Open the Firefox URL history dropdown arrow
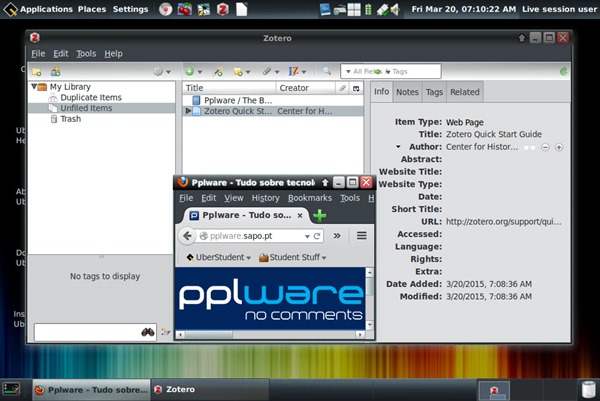Screen dimensions: 600x401 pos(307,236)
